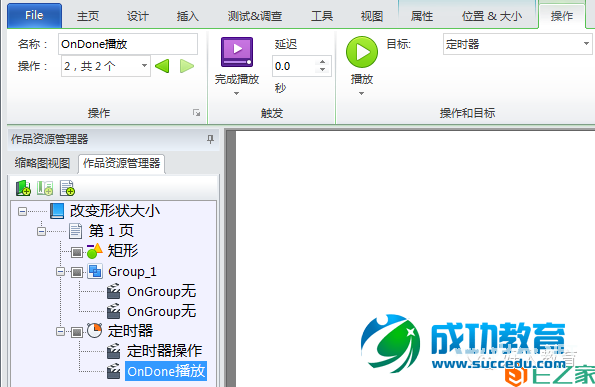This screenshot has width=595, height=387.
Task: Click the add page toolbar icon
Action: coord(67,188)
